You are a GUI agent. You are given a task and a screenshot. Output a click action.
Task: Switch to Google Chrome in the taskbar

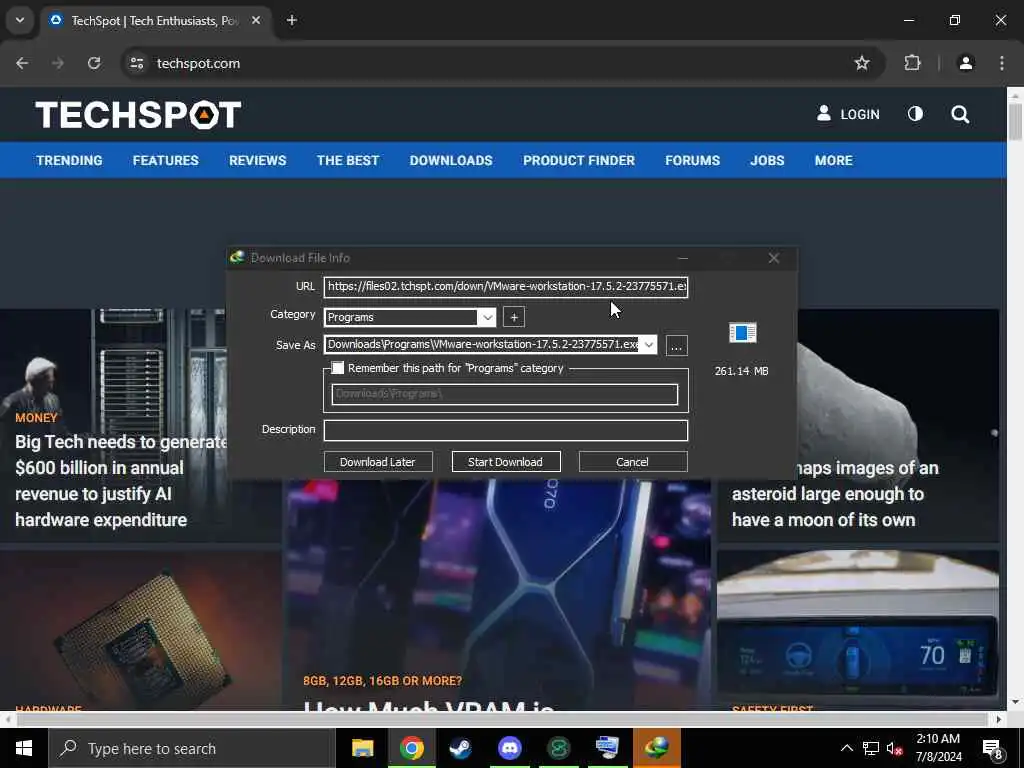(x=411, y=748)
